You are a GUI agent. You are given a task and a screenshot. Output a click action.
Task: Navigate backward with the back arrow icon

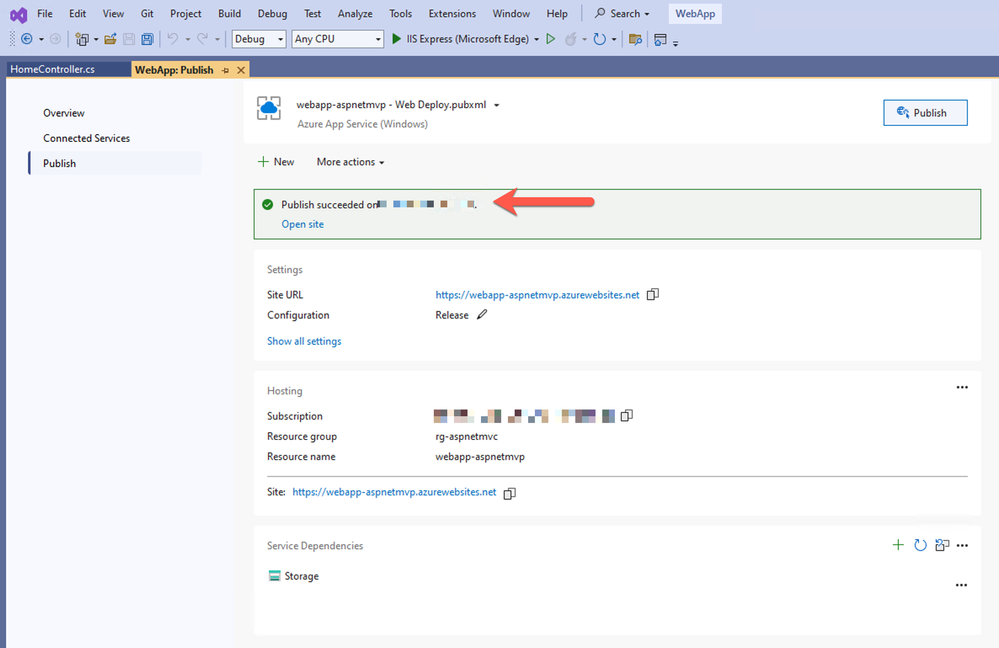pyautogui.click(x=27, y=39)
